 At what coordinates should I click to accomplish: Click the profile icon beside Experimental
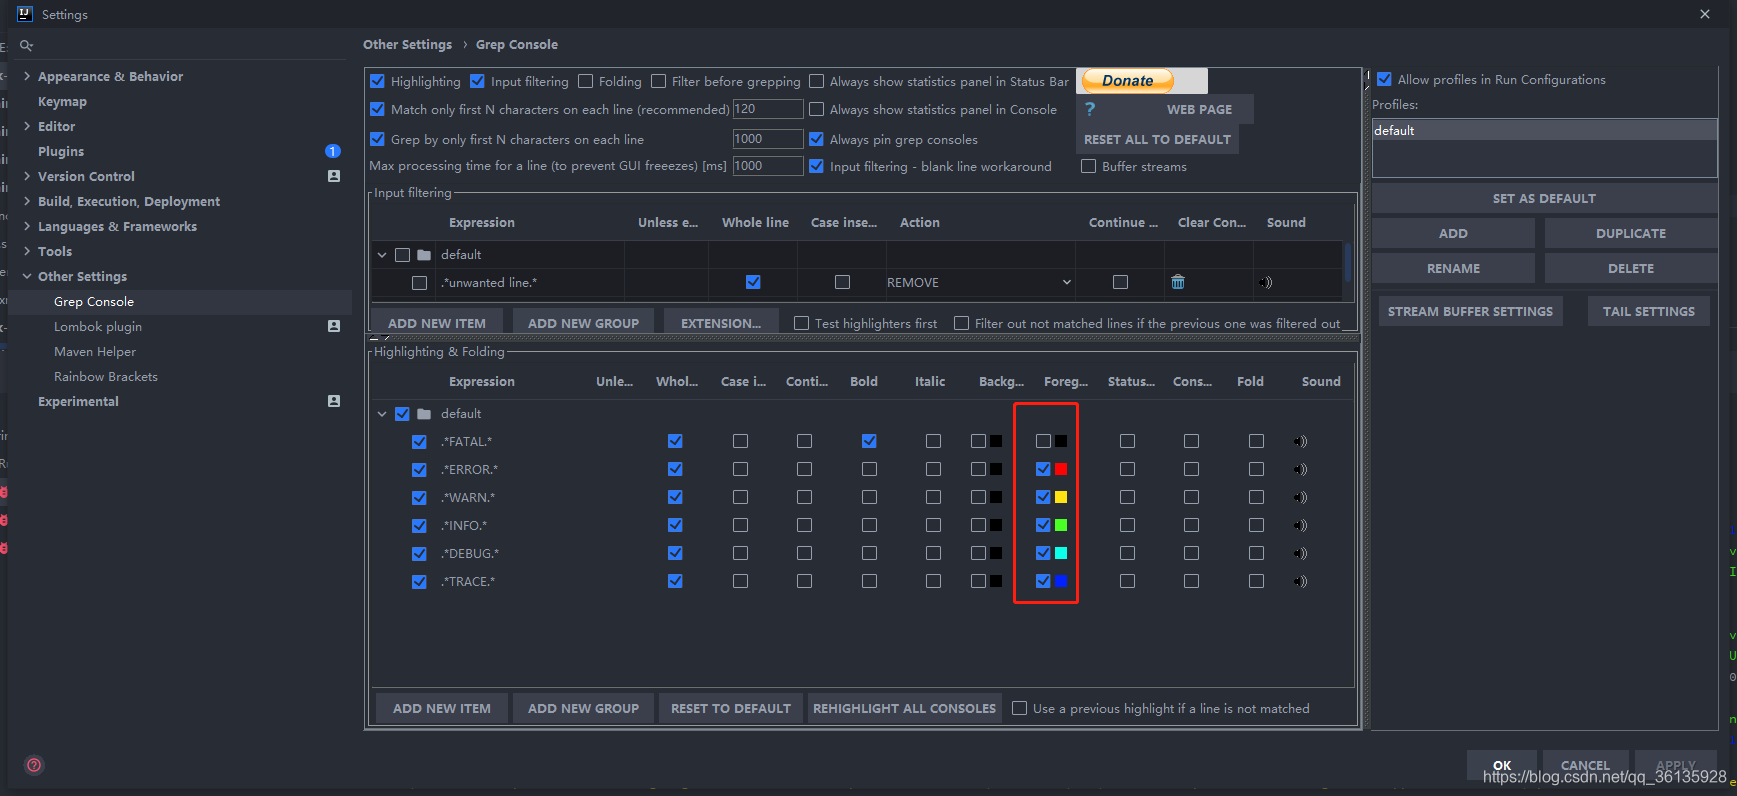(334, 401)
